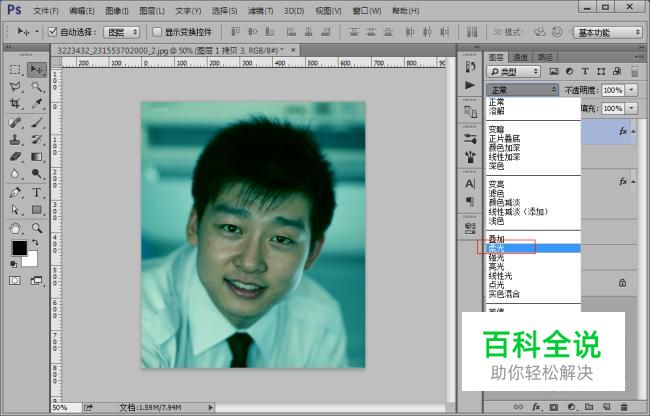Open the Actions panel play icon
This screenshot has height=416, width=650.
470,85
